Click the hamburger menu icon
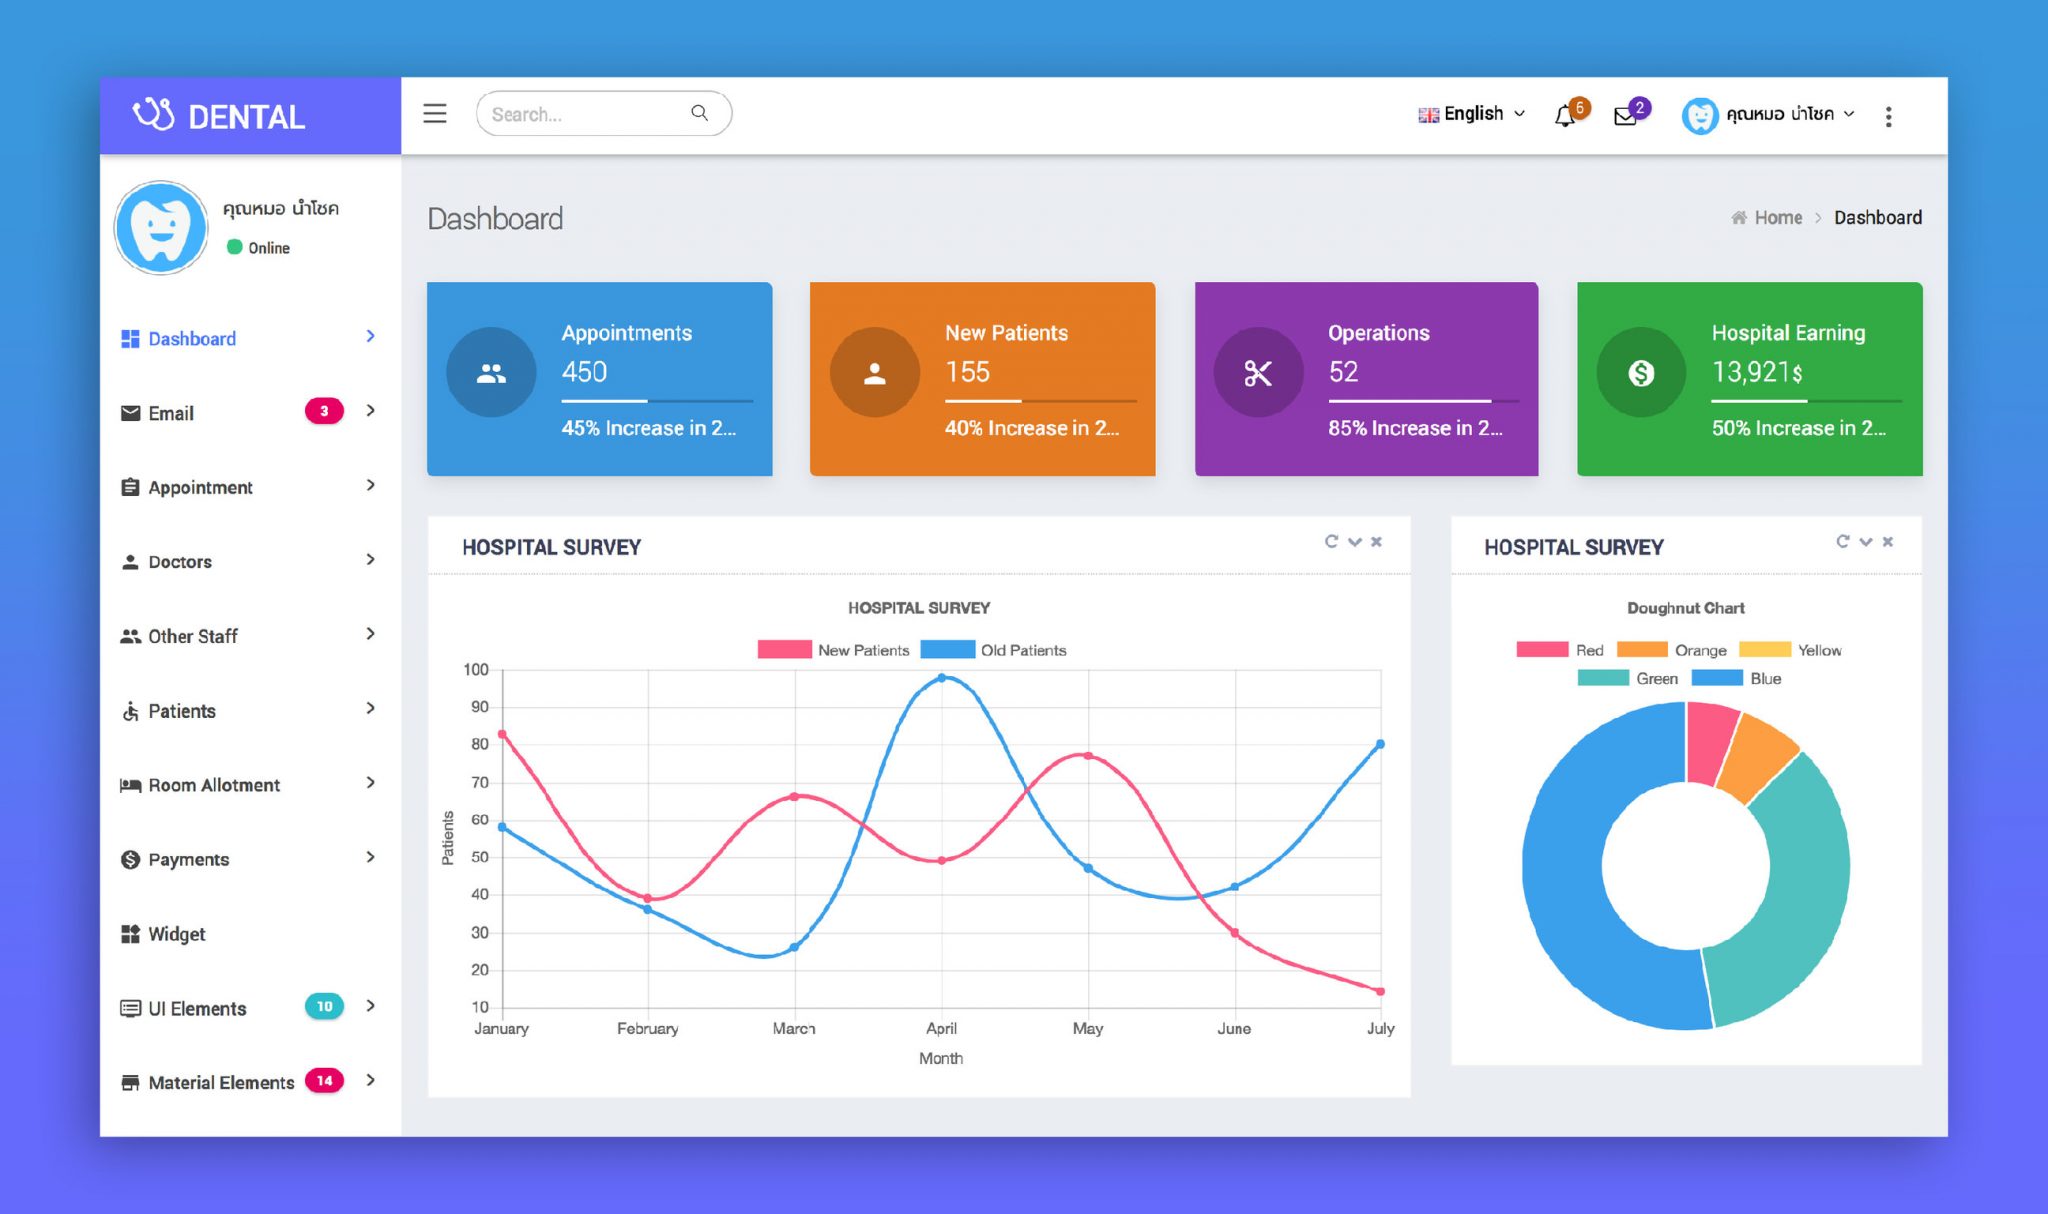The height and width of the screenshot is (1214, 2048). [434, 114]
